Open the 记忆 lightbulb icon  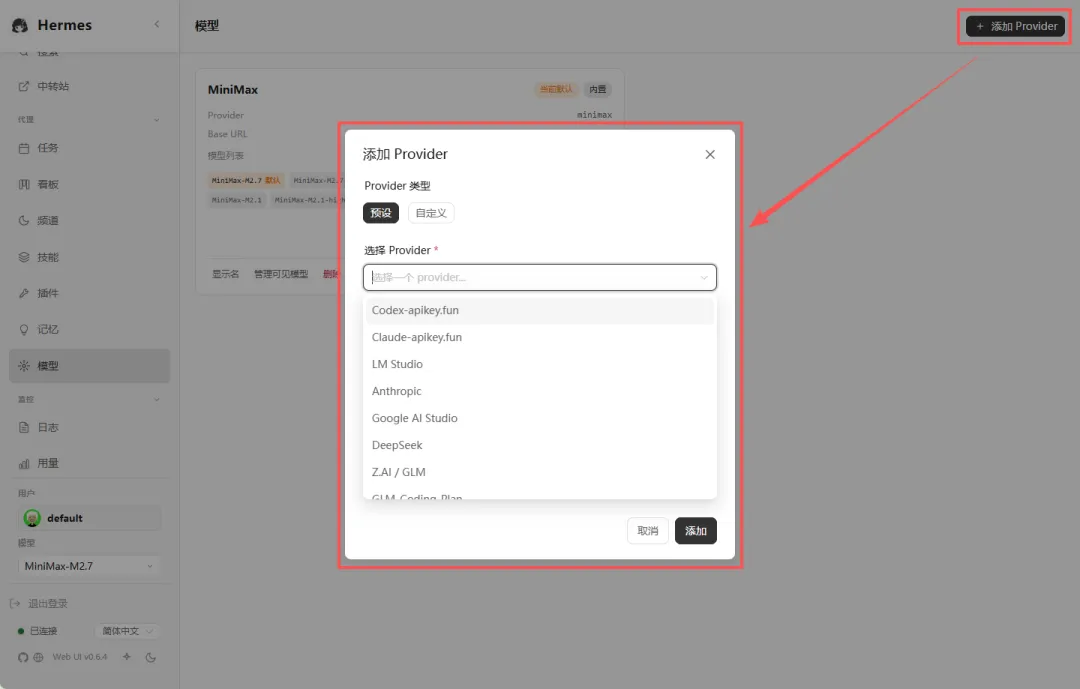[24, 329]
